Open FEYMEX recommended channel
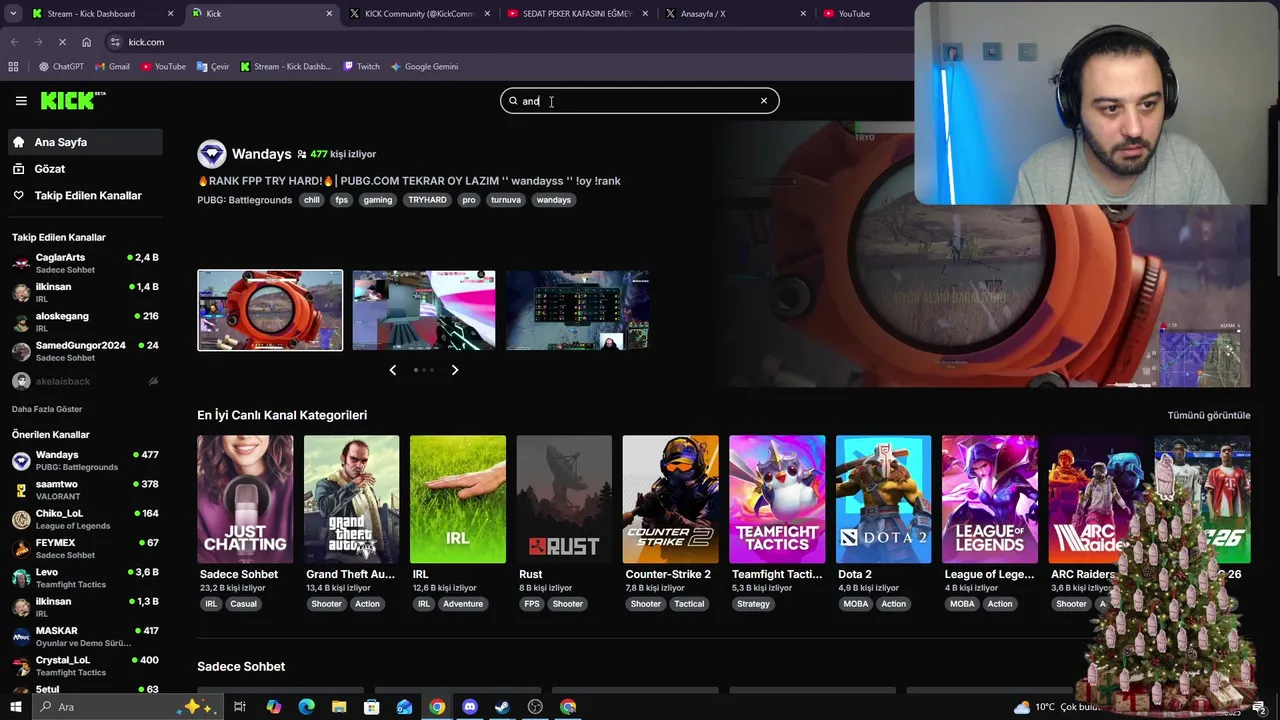The height and width of the screenshot is (720, 1280). [85, 548]
